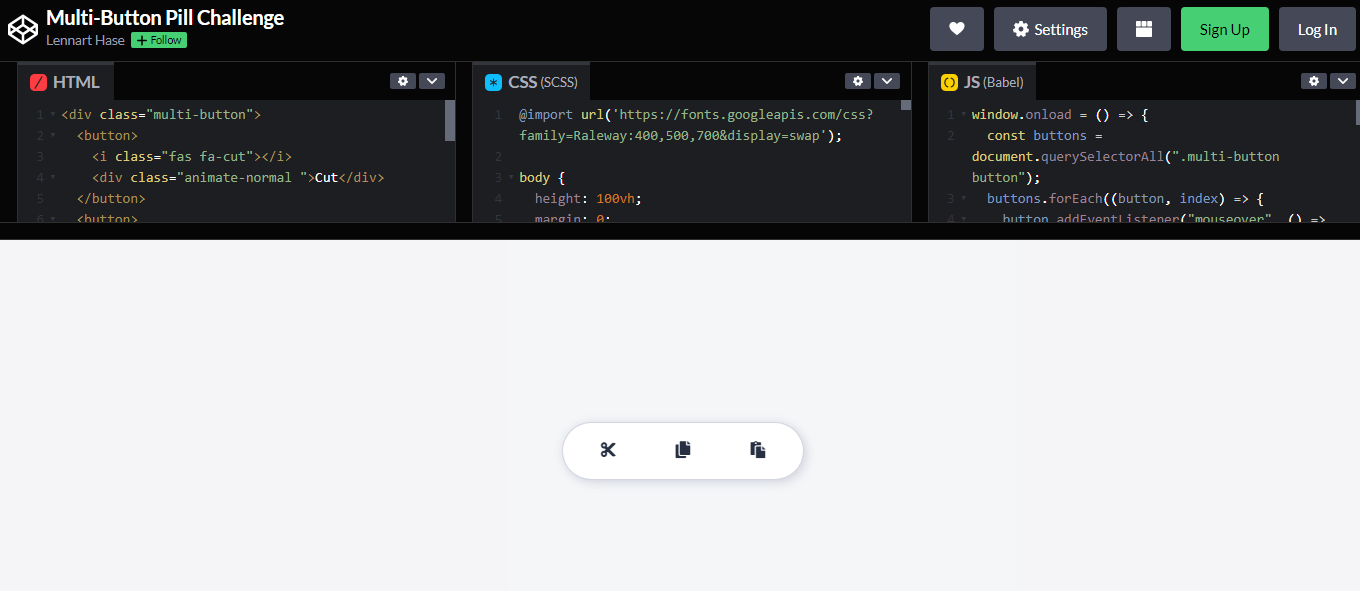The height and width of the screenshot is (591, 1360).
Task: Open the JS editor settings gear
Action: click(1313, 81)
